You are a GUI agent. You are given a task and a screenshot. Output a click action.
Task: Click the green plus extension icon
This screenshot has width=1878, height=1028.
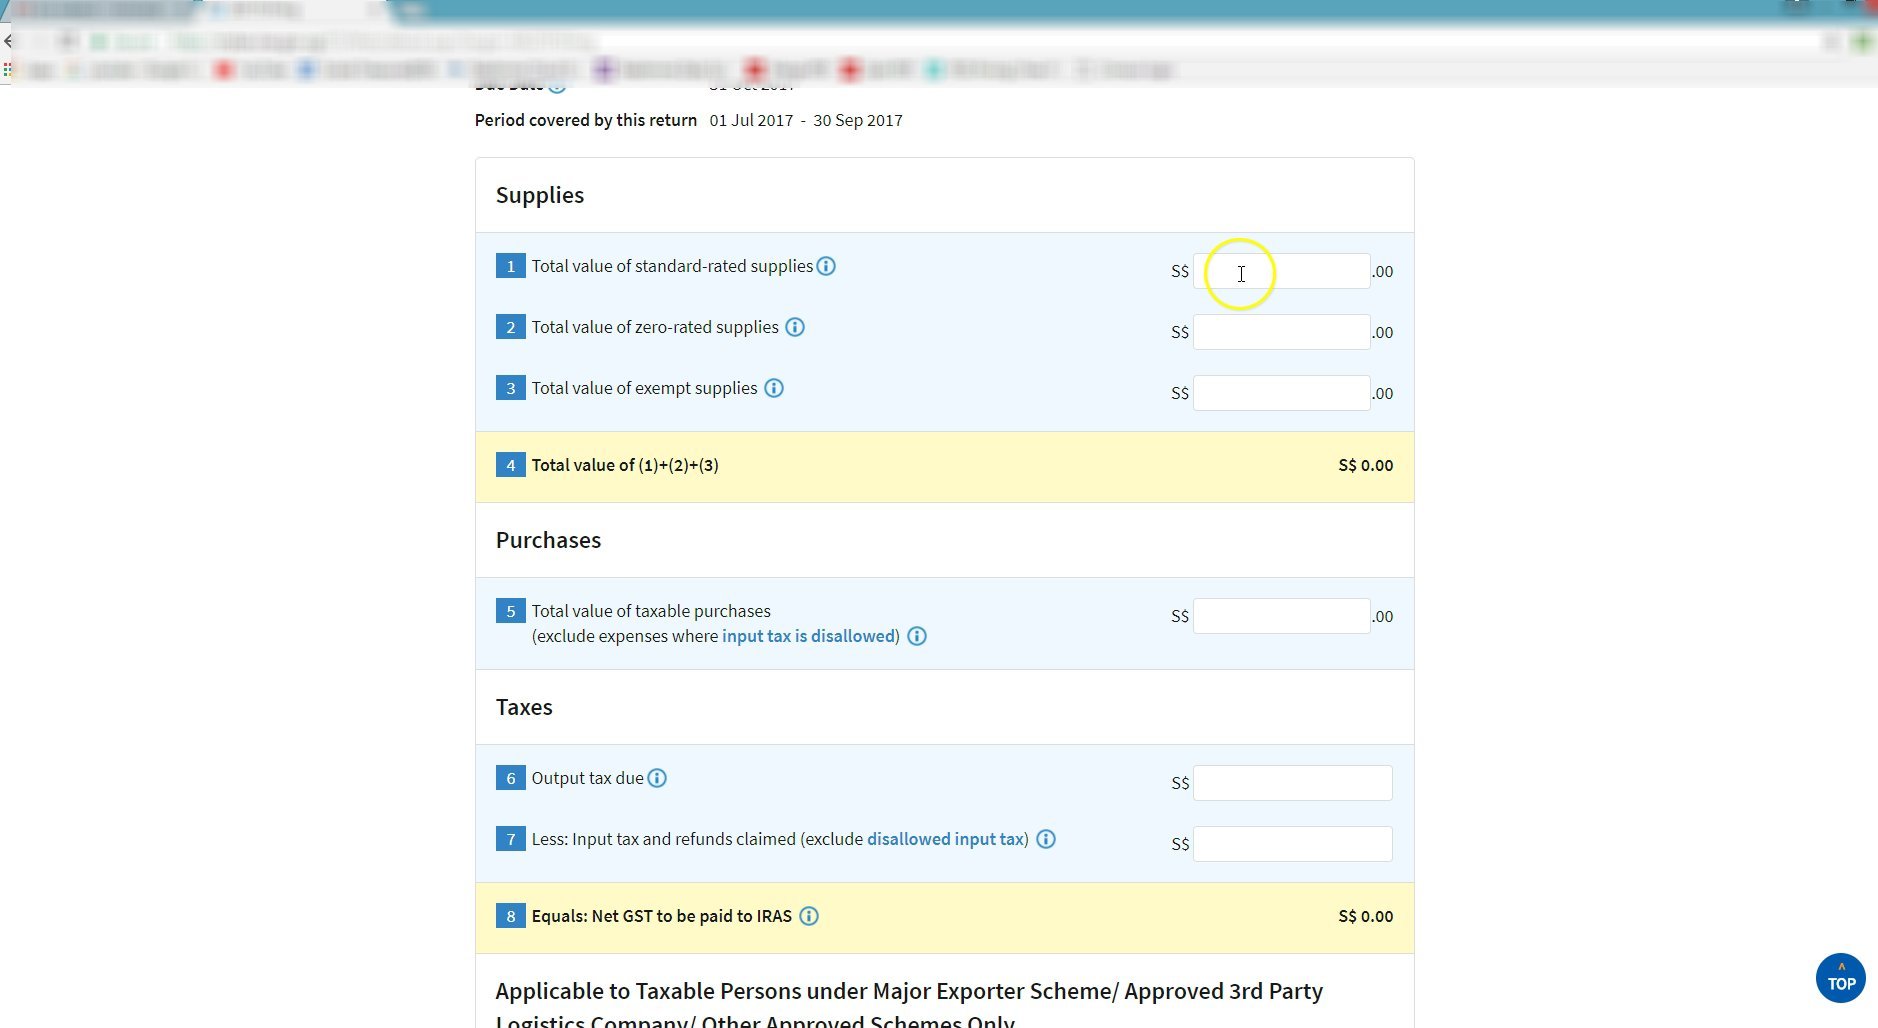[1862, 41]
